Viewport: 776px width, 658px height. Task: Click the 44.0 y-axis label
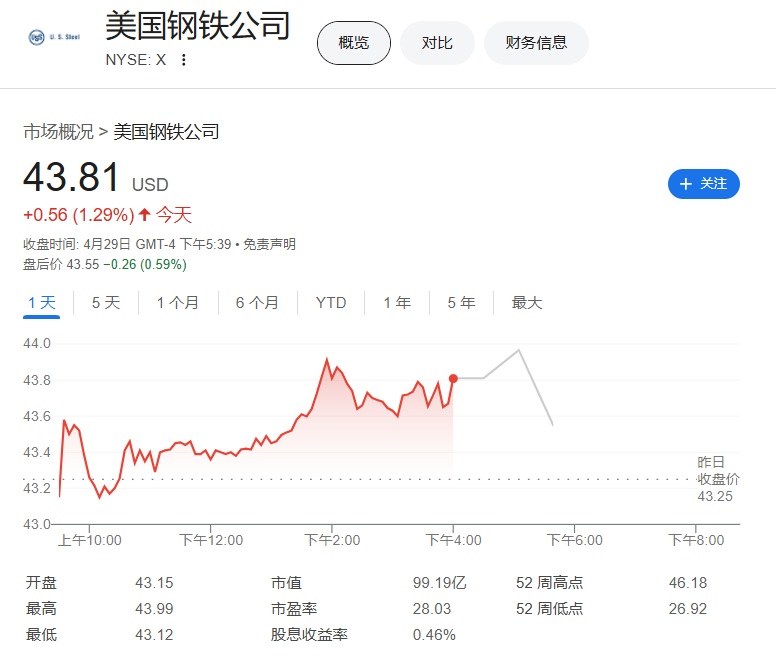37,343
